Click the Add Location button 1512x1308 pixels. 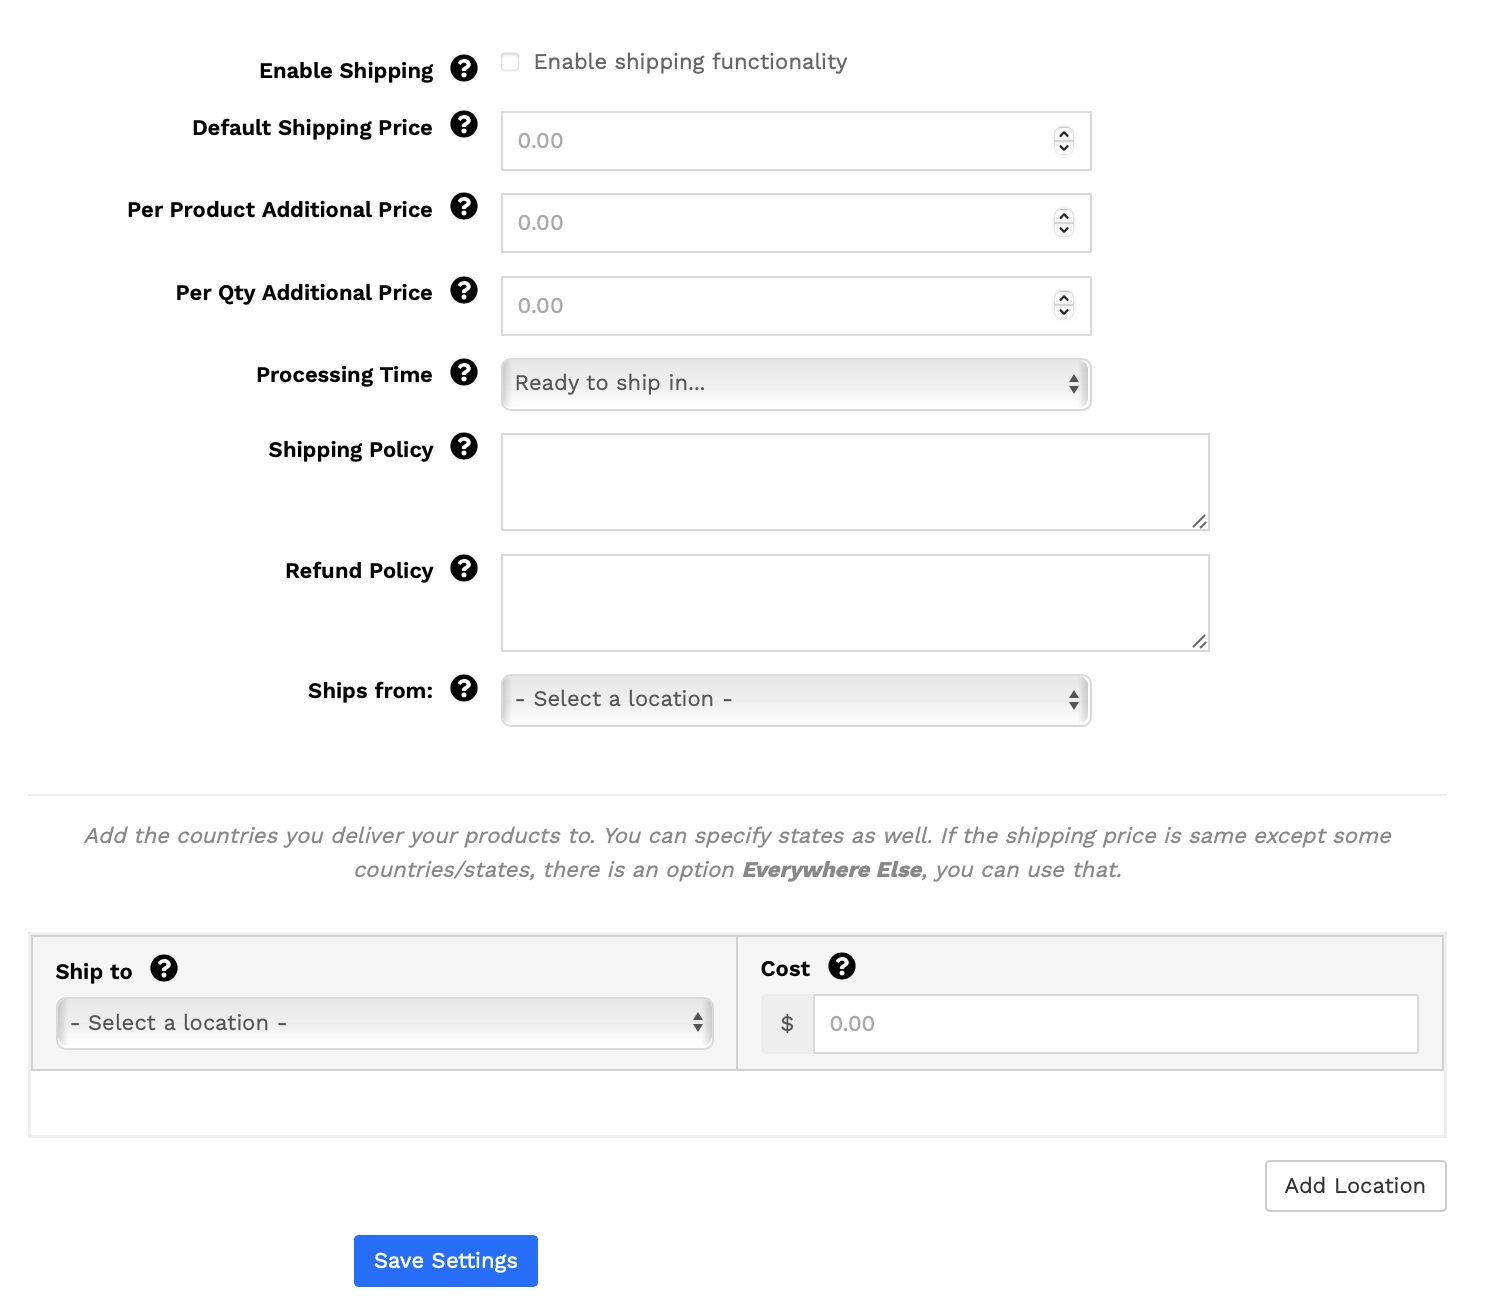point(1355,1186)
